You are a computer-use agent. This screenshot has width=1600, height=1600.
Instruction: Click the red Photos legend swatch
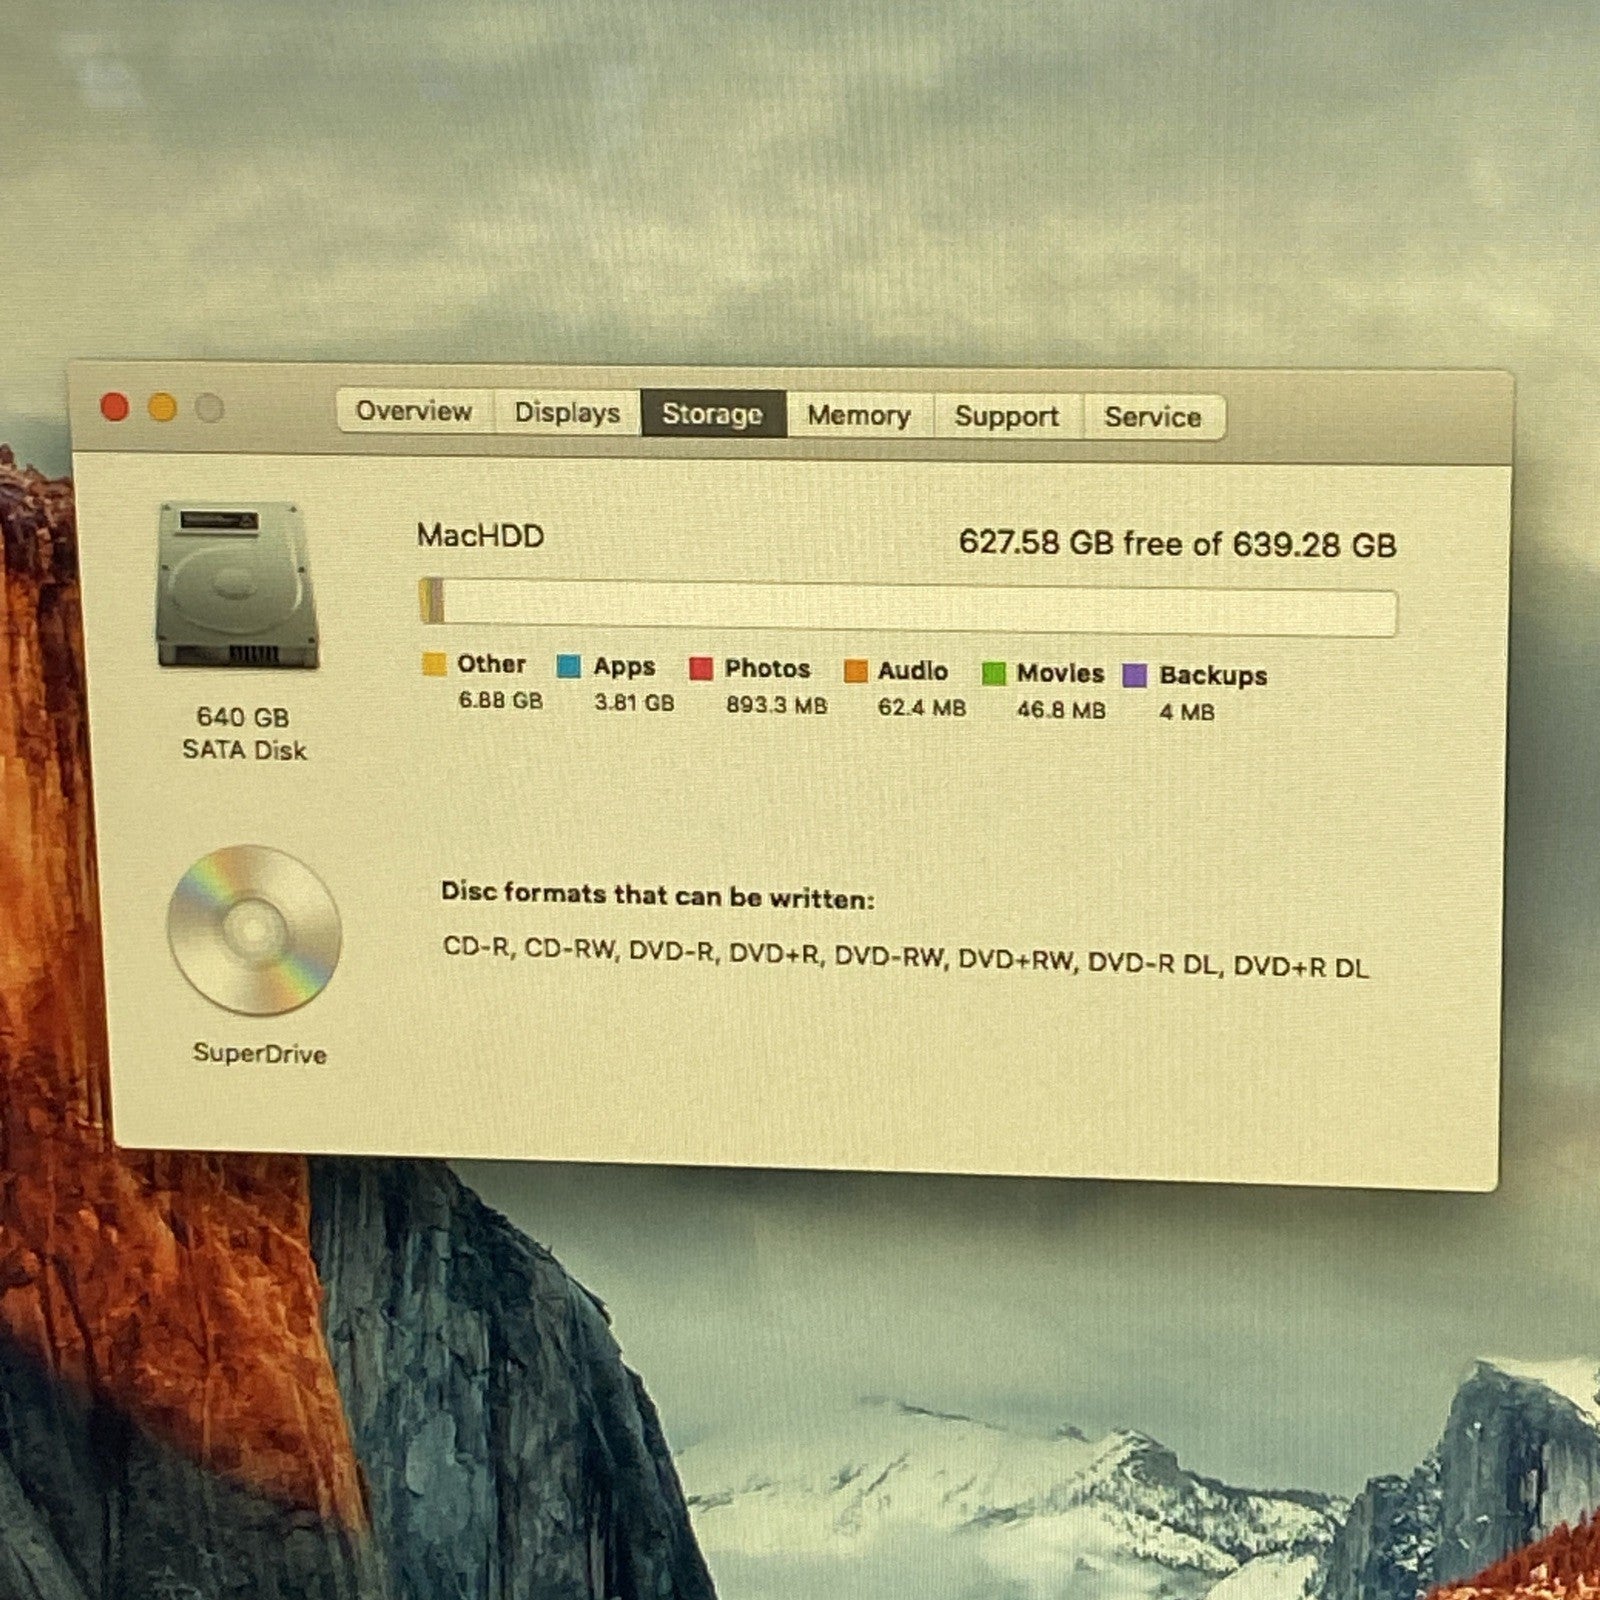(701, 669)
